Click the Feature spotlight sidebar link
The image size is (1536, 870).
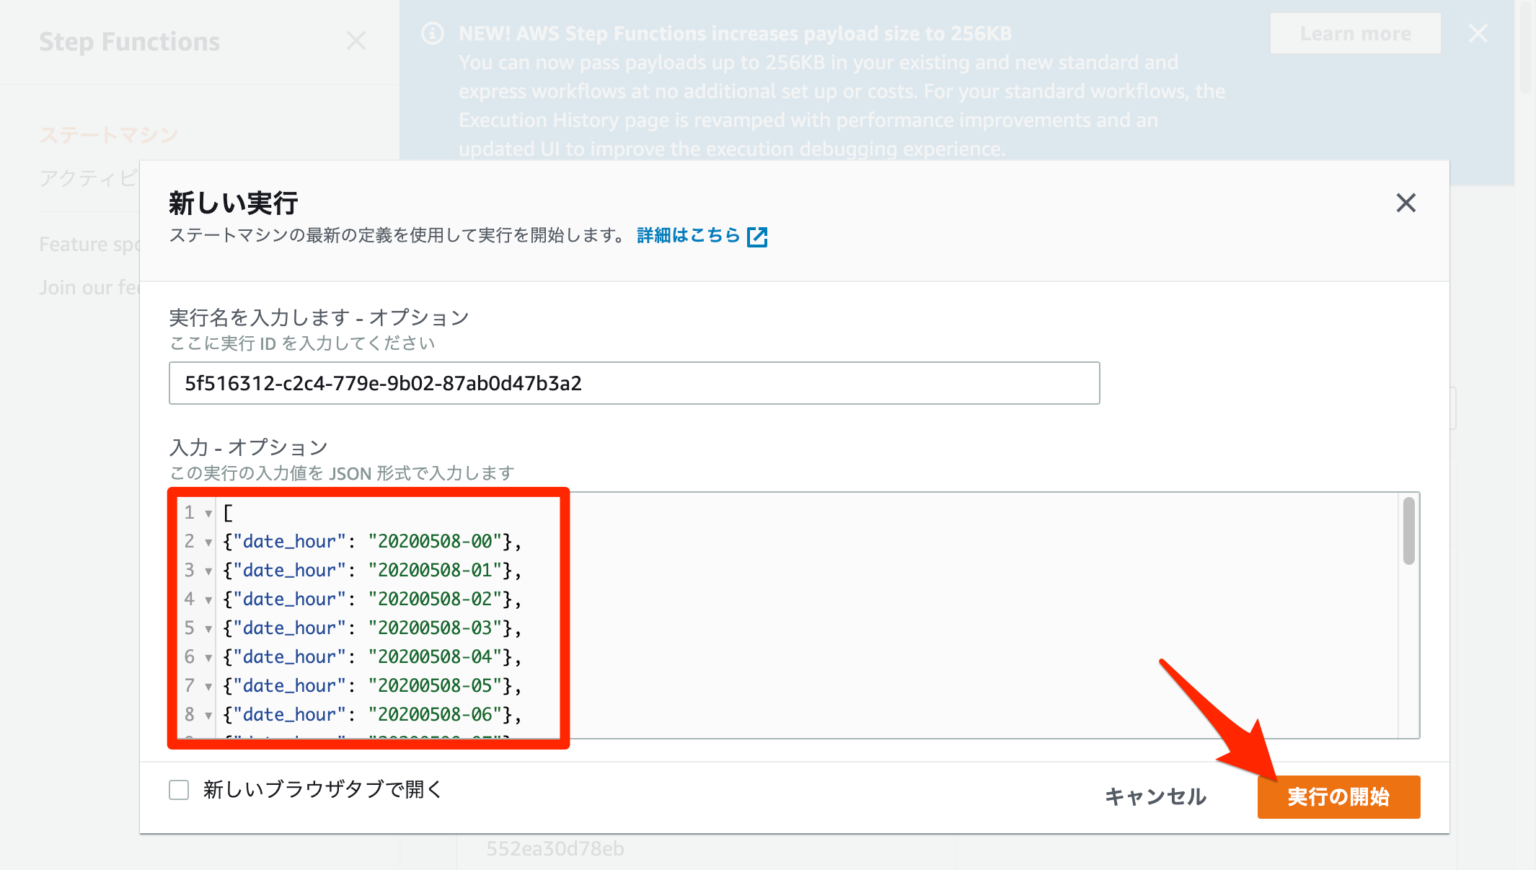coord(89,245)
